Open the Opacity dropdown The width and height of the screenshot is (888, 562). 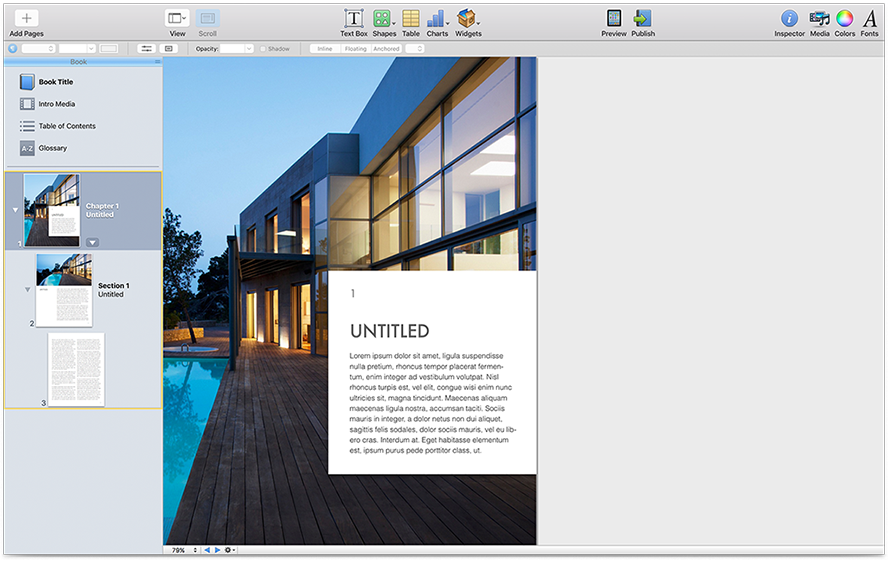coord(237,49)
